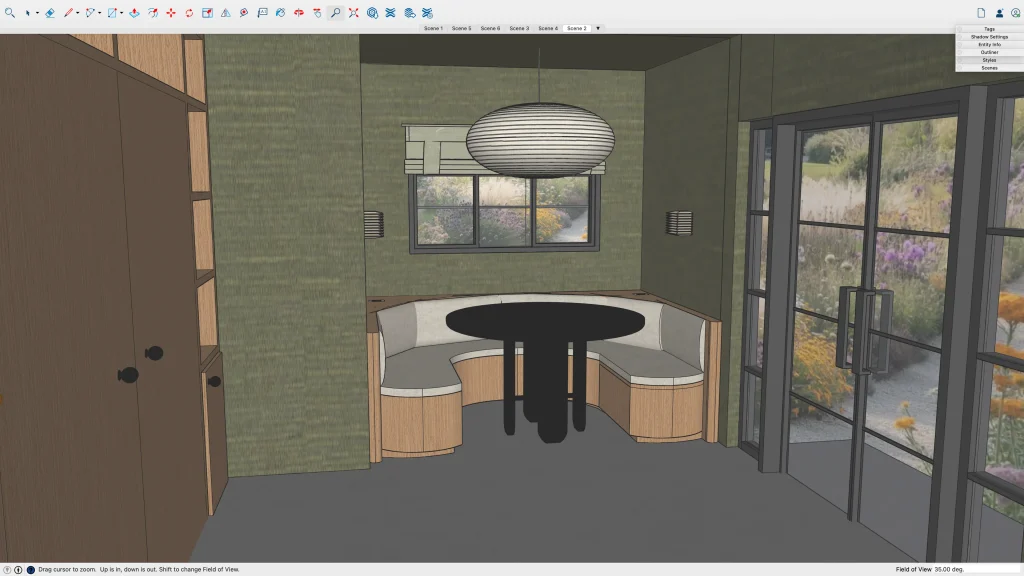Open the pencil Line tool dropdown arrow
This screenshot has height=576, width=1024.
(x=78, y=13)
